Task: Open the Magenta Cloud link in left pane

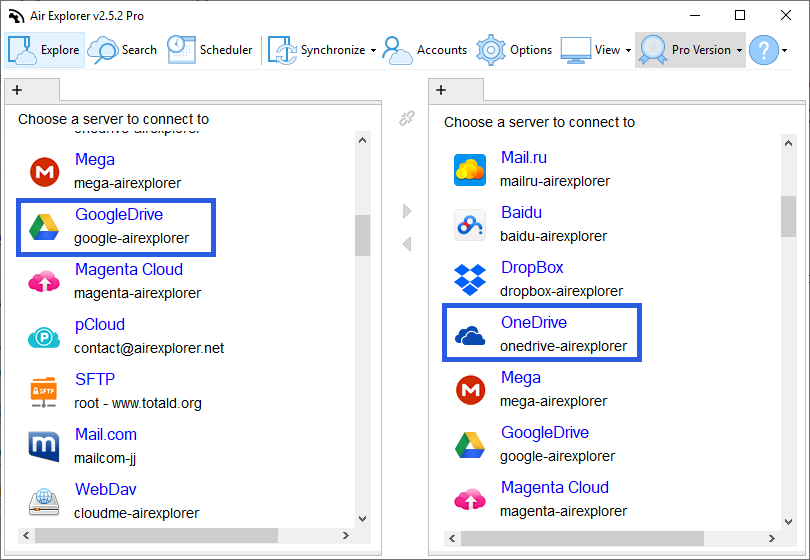Action: (x=129, y=269)
